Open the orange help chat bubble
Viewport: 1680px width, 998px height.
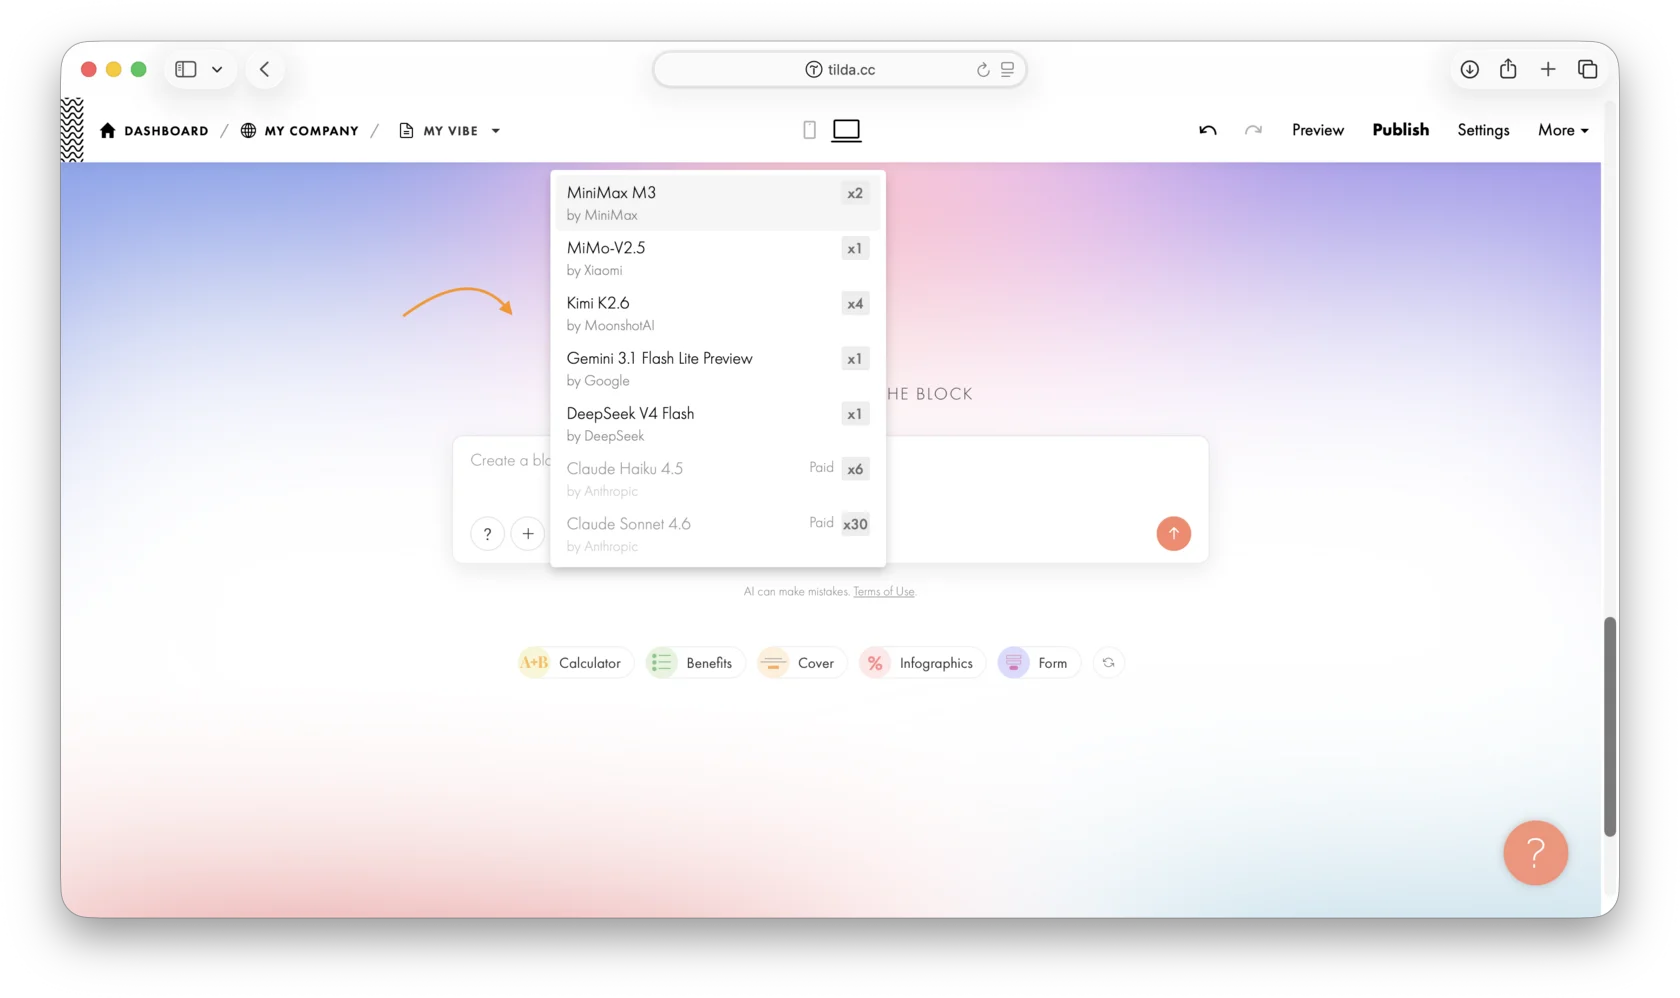[x=1535, y=852]
